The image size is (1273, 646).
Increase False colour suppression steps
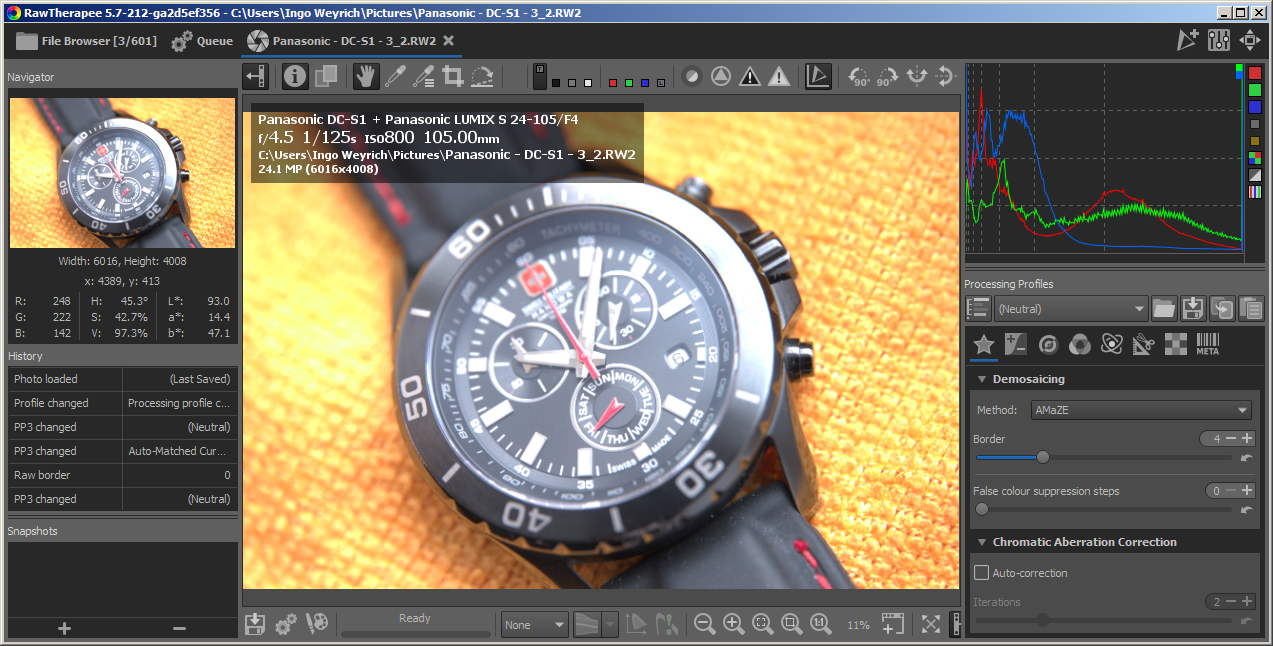click(1247, 491)
